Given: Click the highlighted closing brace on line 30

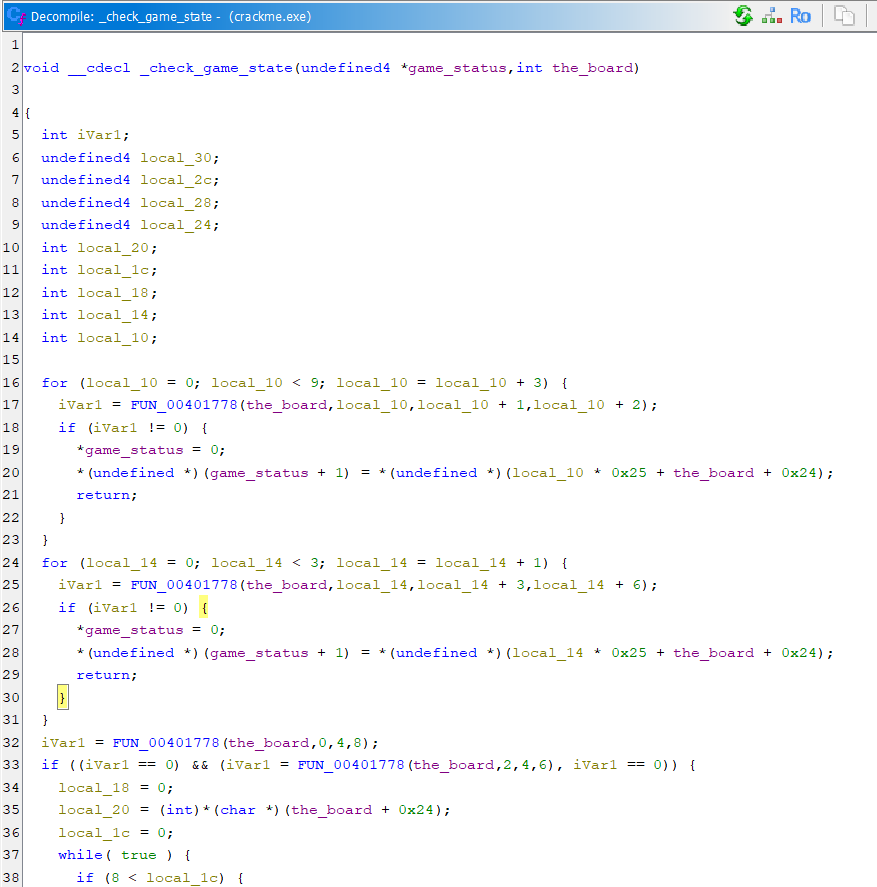Looking at the screenshot, I should coord(62,698).
